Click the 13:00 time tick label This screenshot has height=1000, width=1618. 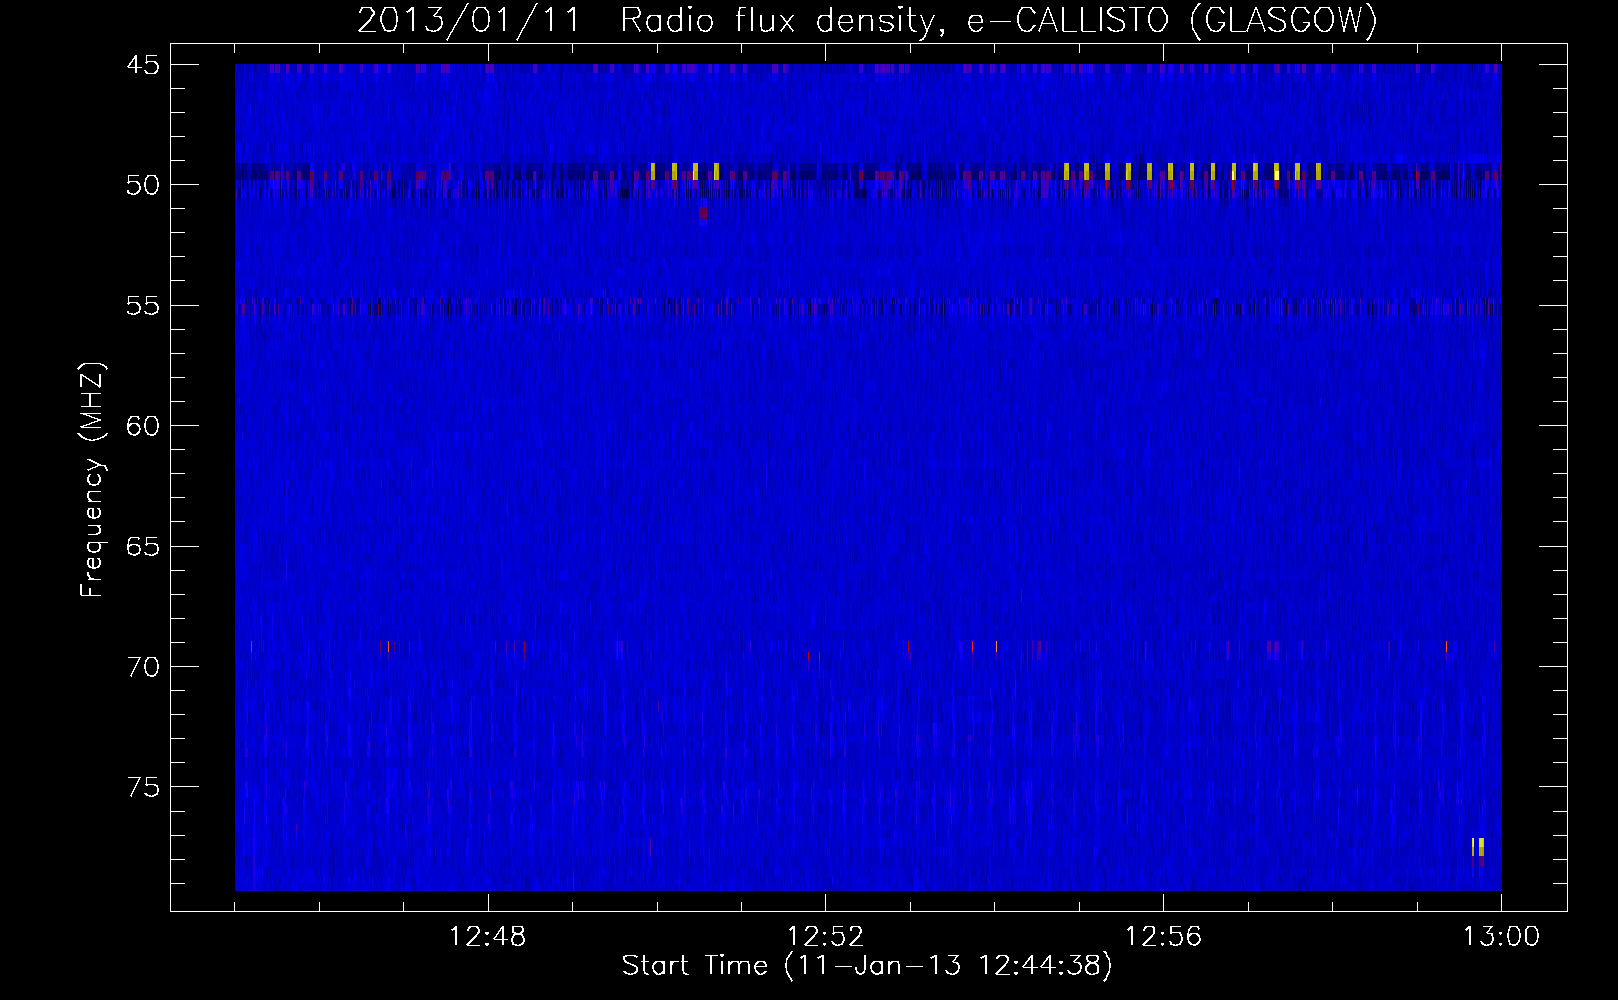(1501, 937)
